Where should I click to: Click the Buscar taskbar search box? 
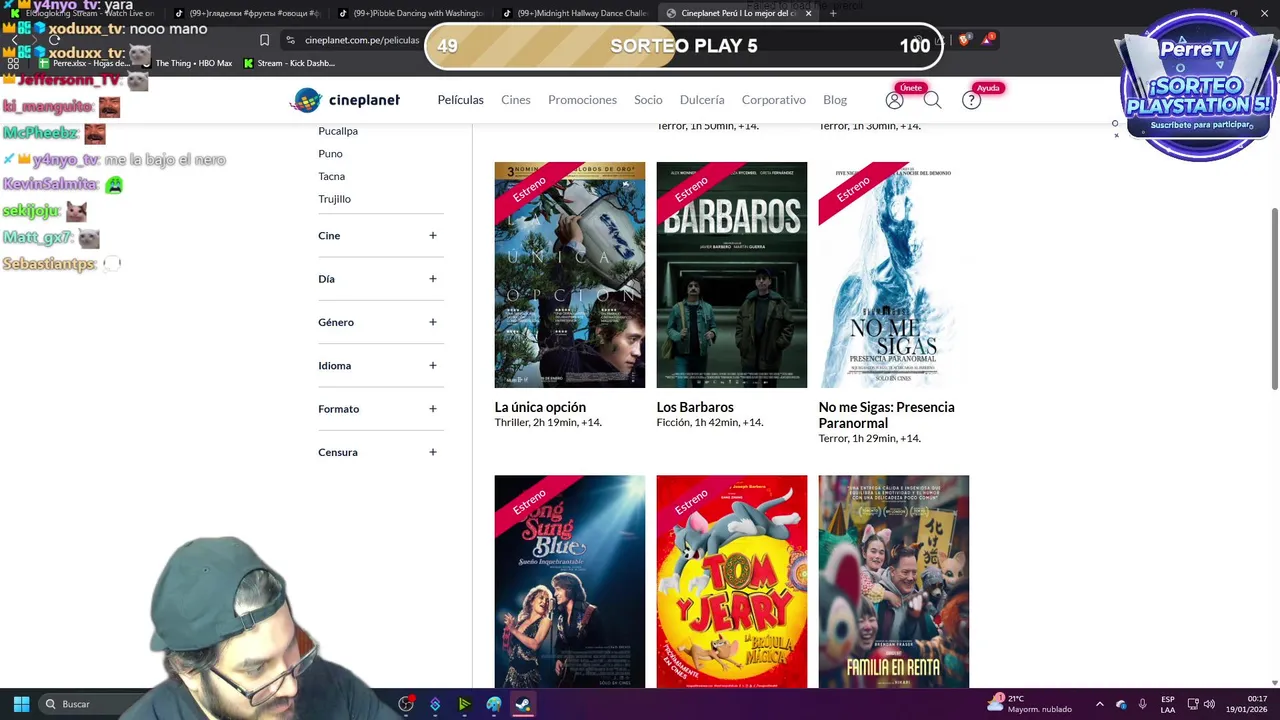pos(90,704)
